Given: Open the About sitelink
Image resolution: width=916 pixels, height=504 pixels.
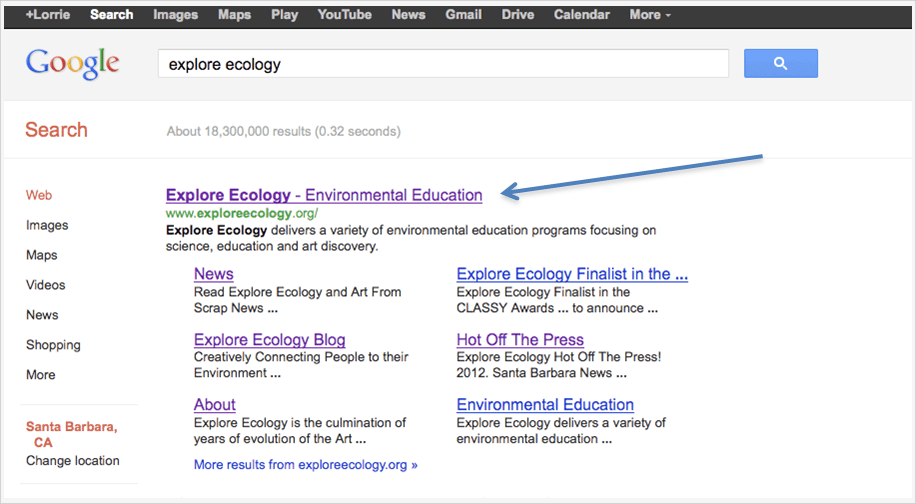Looking at the screenshot, I should tap(214, 405).
